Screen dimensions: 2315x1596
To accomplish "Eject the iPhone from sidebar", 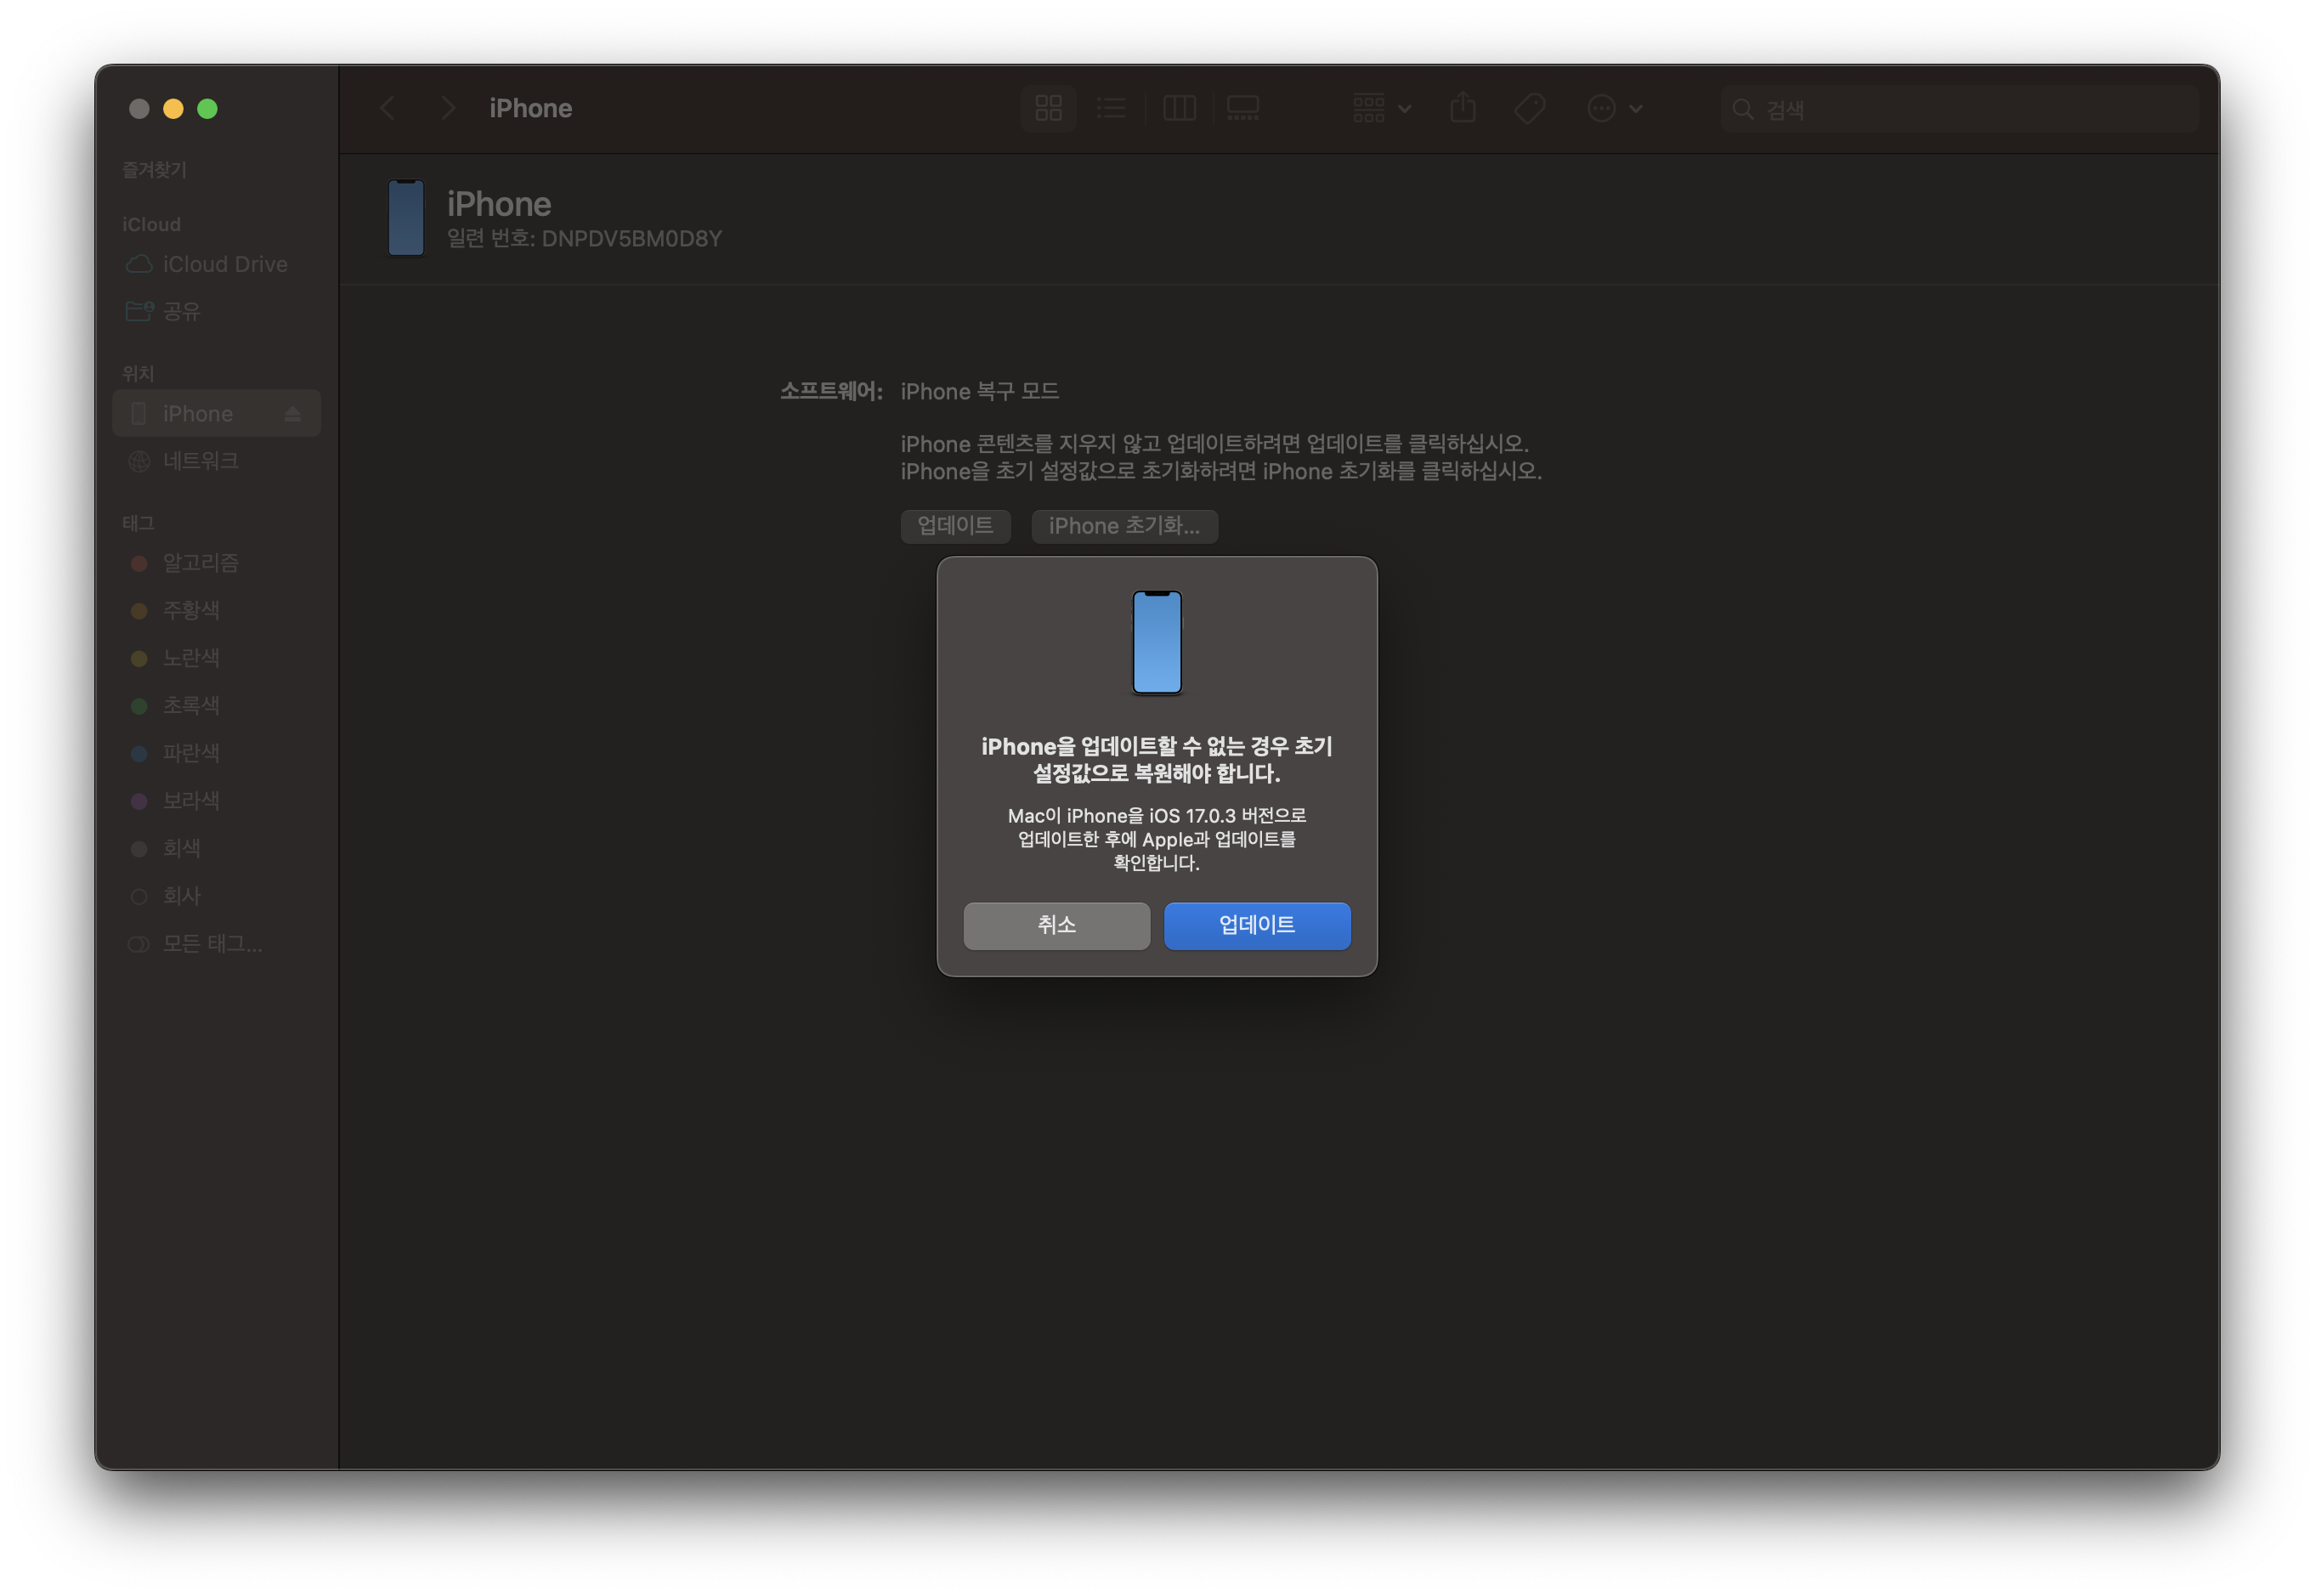I will coord(293,414).
